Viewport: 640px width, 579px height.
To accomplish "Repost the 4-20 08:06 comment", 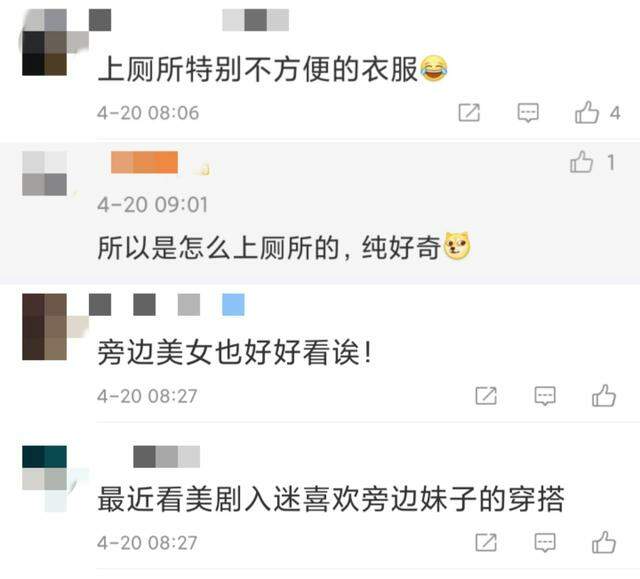I will pos(469,113).
